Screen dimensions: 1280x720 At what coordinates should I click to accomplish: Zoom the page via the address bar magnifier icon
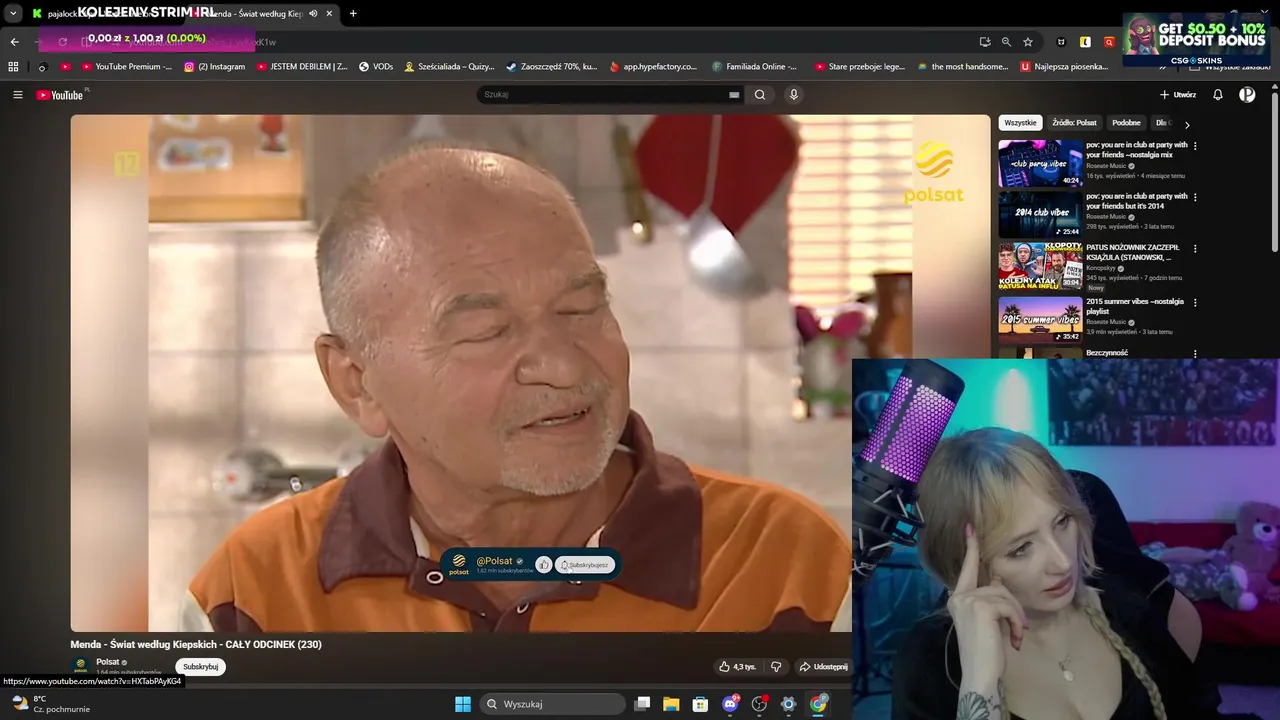click(x=1006, y=42)
